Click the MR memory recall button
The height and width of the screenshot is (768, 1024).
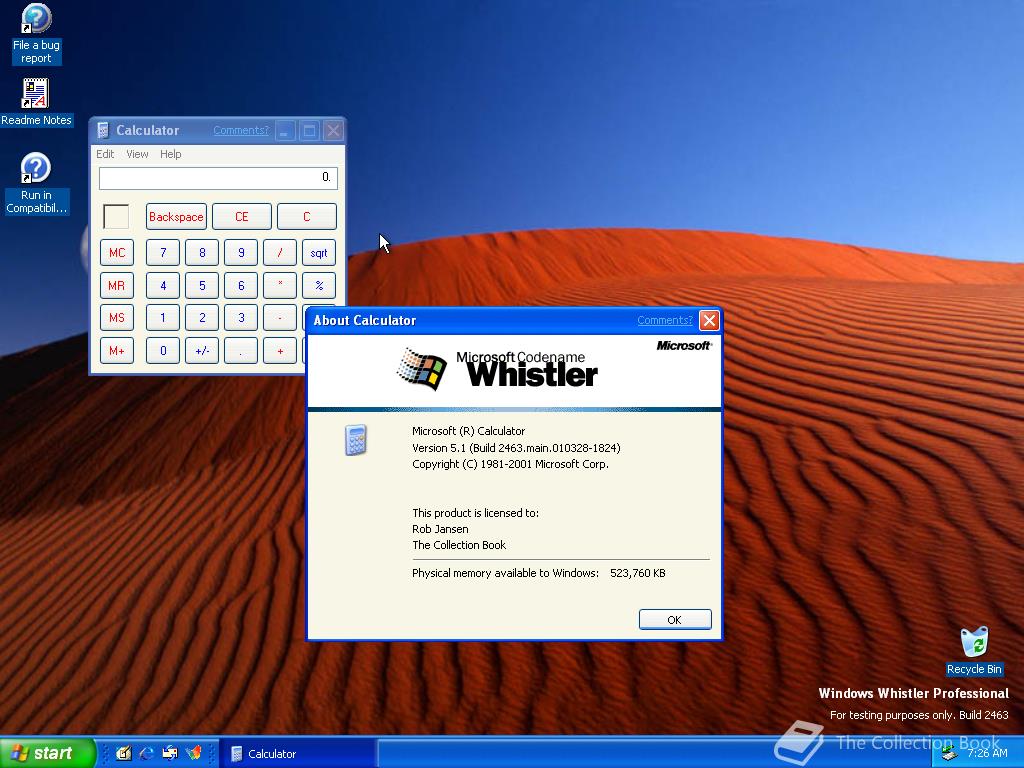117,285
